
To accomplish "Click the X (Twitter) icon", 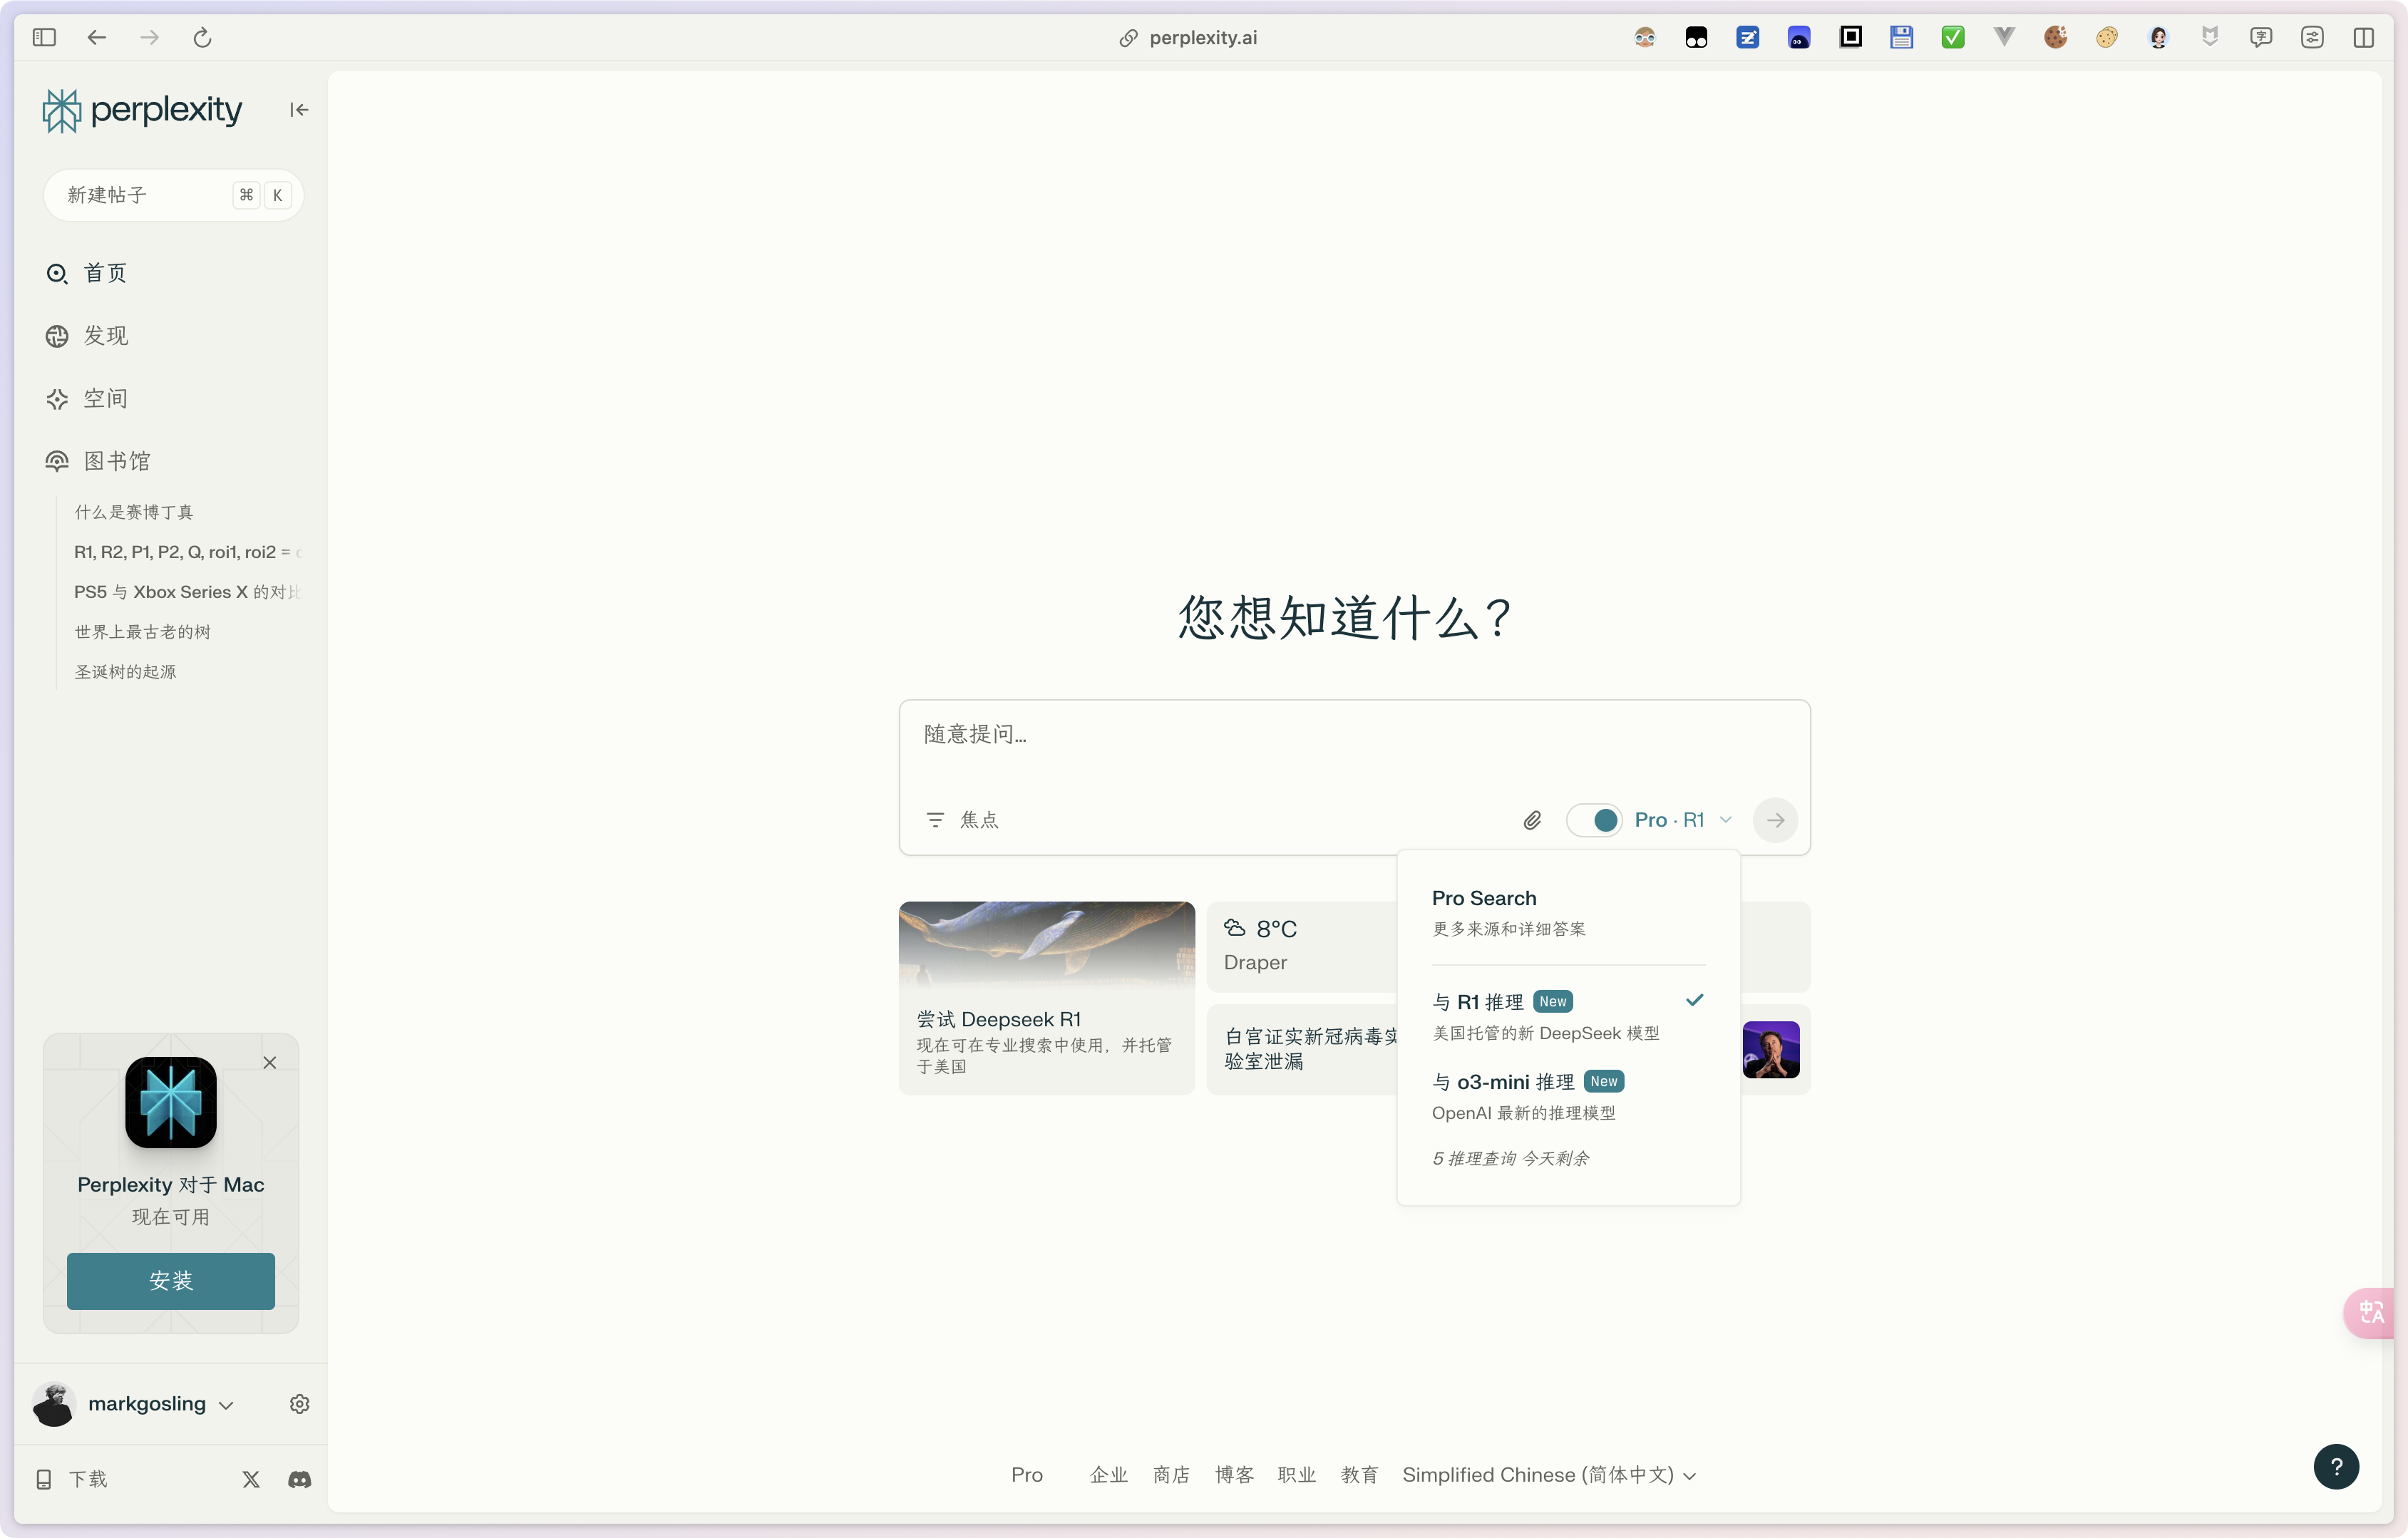I will tap(251, 1479).
